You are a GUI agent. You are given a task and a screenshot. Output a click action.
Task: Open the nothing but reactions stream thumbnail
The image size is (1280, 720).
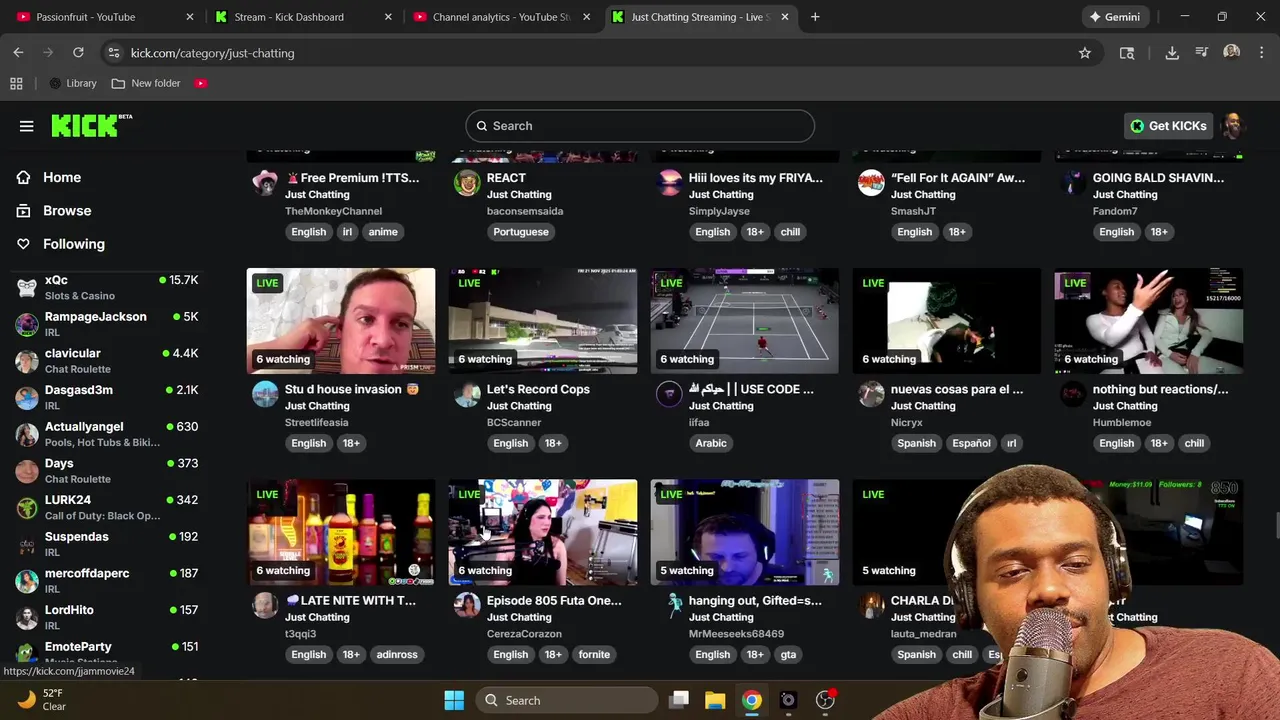1149,321
